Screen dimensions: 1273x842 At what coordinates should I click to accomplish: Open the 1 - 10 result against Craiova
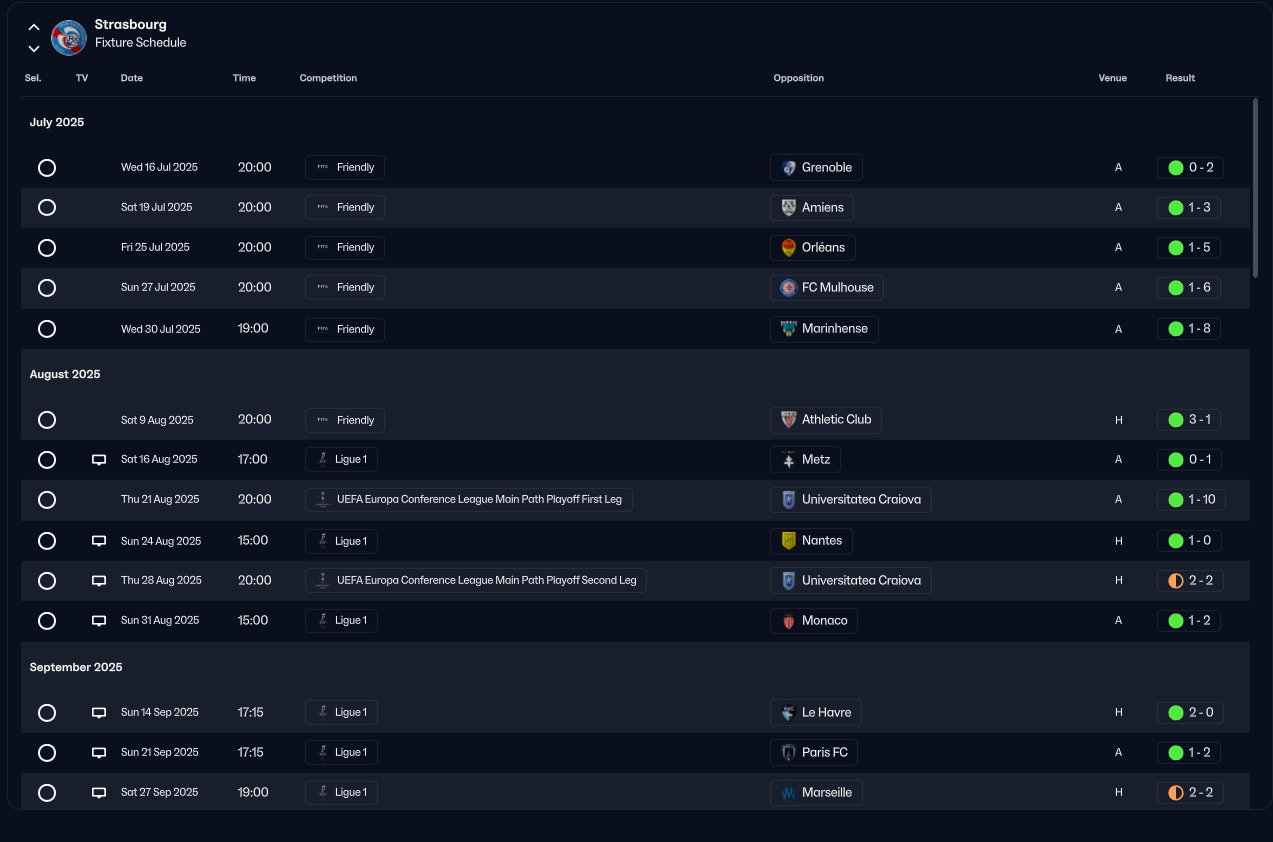[1191, 500]
